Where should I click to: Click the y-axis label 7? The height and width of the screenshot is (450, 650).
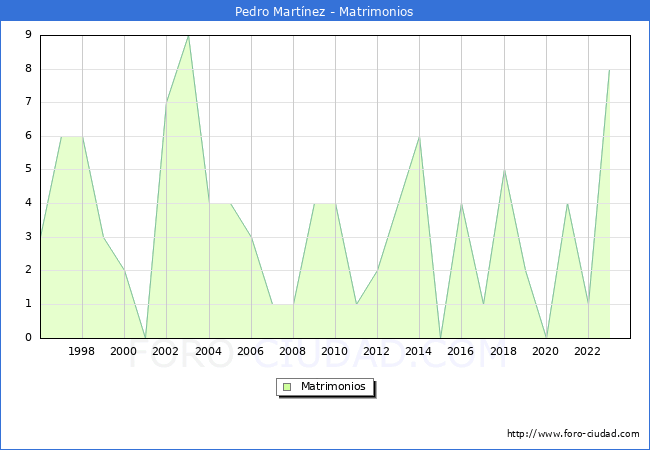29,102
